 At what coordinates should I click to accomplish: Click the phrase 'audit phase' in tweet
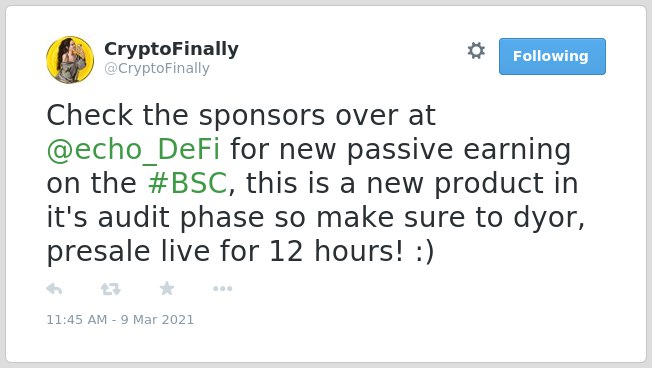click(181, 218)
